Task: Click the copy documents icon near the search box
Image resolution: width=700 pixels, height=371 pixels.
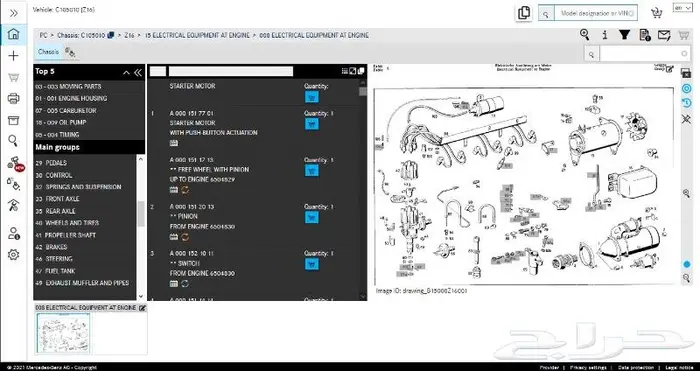Action: (x=524, y=13)
